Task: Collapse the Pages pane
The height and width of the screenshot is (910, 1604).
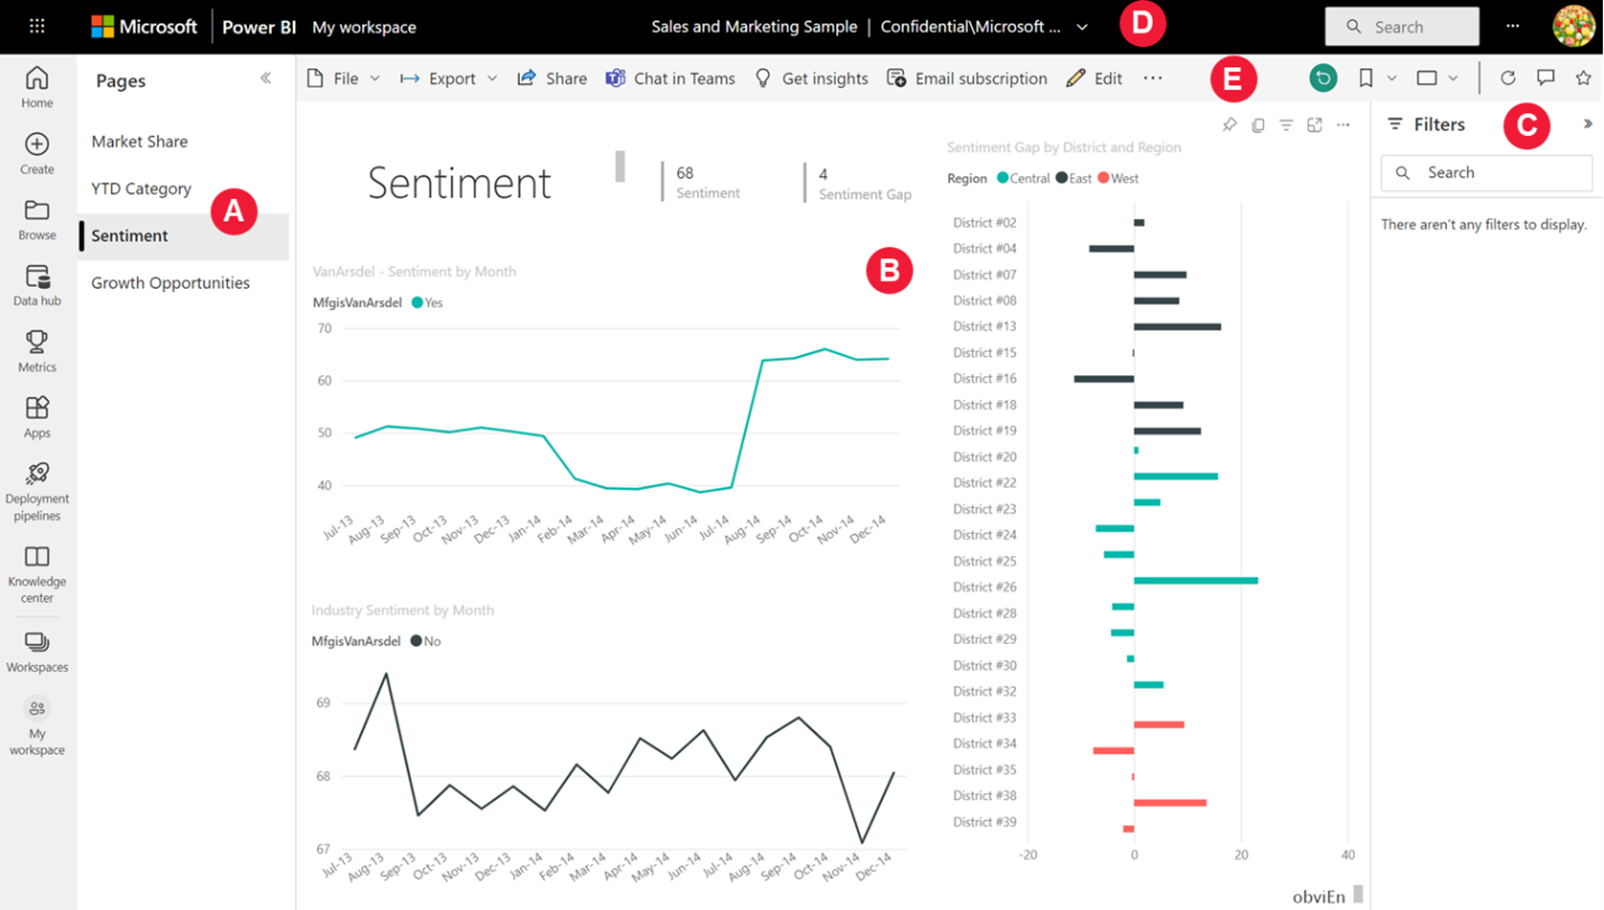Action: (x=266, y=78)
